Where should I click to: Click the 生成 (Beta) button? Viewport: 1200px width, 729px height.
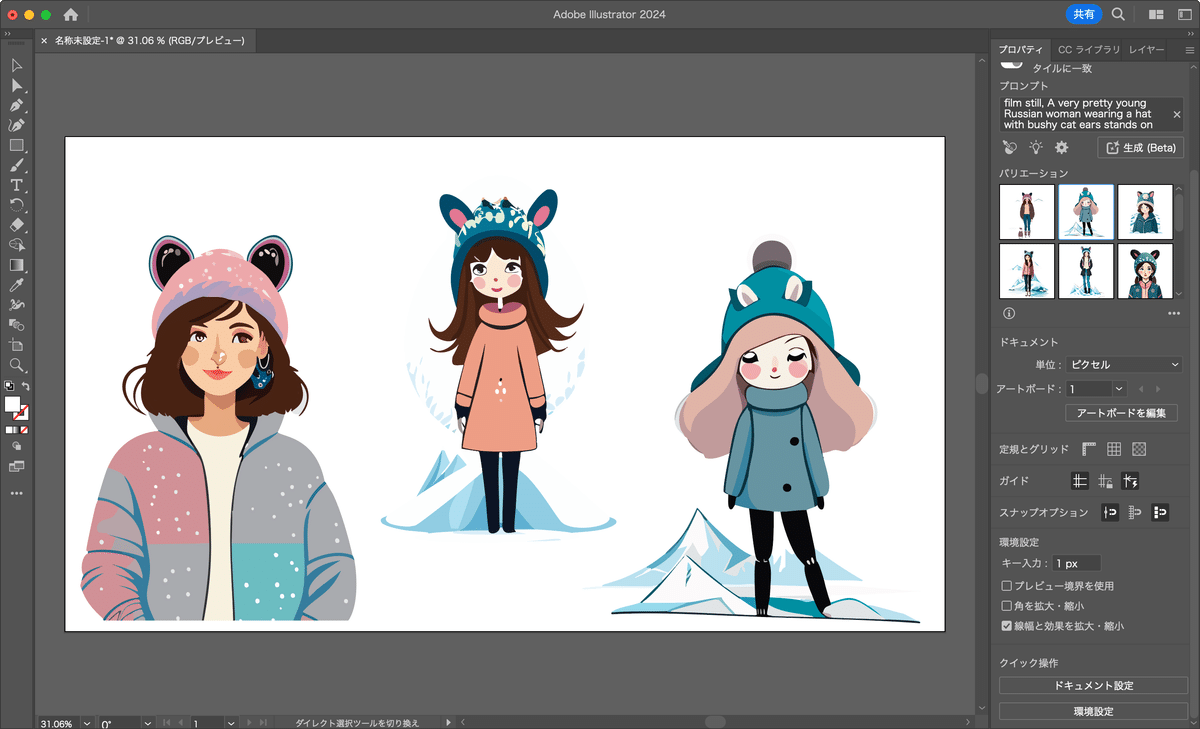coord(1140,147)
